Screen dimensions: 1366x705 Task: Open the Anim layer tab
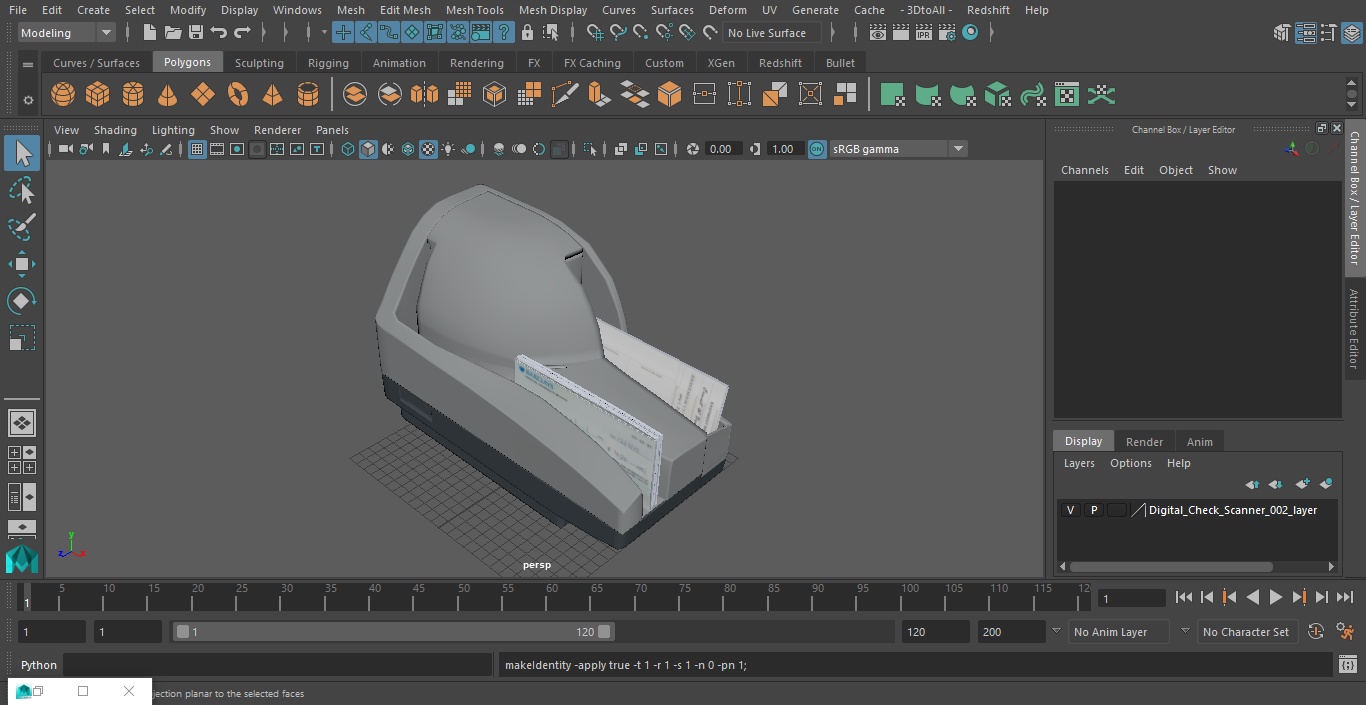(1199, 442)
